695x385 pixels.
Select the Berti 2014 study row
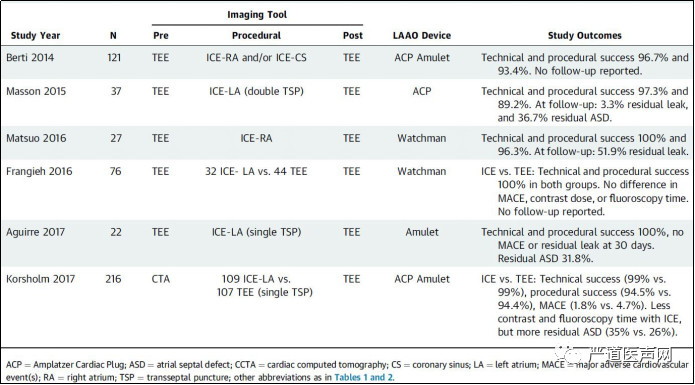point(348,63)
